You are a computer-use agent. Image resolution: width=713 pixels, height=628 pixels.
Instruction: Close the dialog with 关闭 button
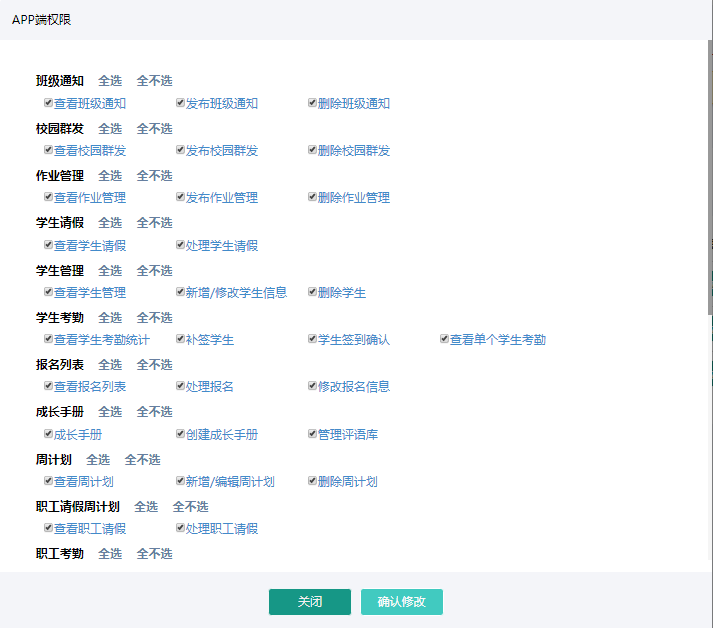click(310, 602)
